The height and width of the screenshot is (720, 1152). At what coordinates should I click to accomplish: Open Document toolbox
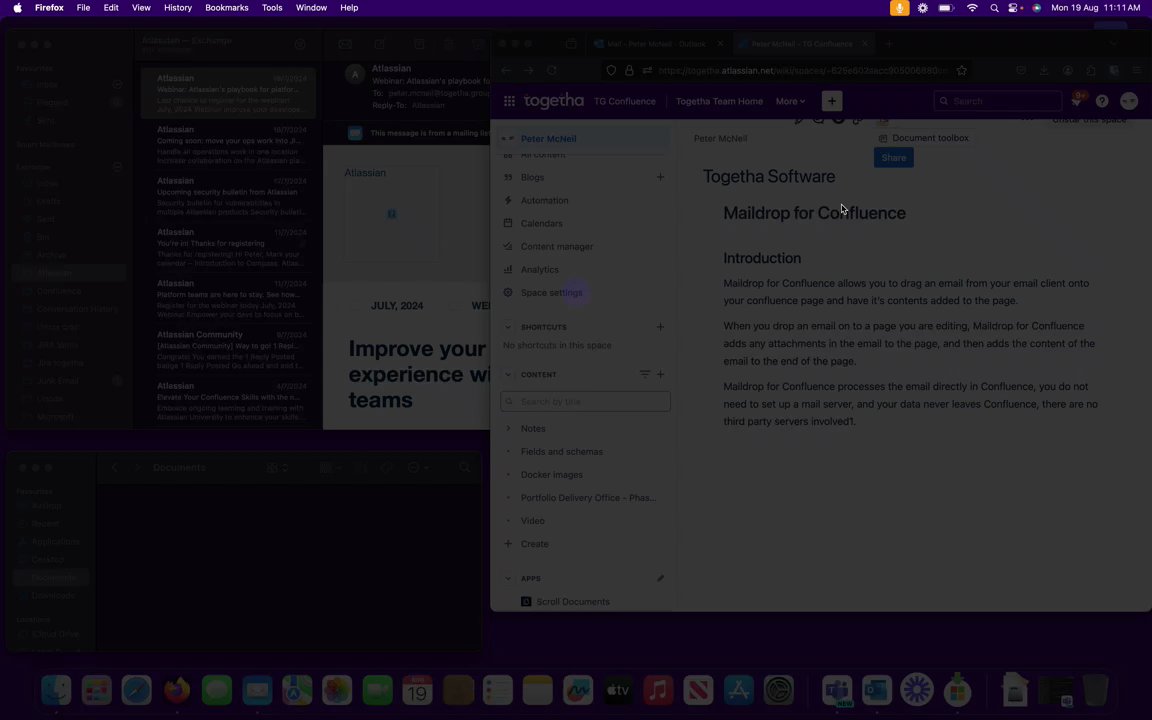924,138
